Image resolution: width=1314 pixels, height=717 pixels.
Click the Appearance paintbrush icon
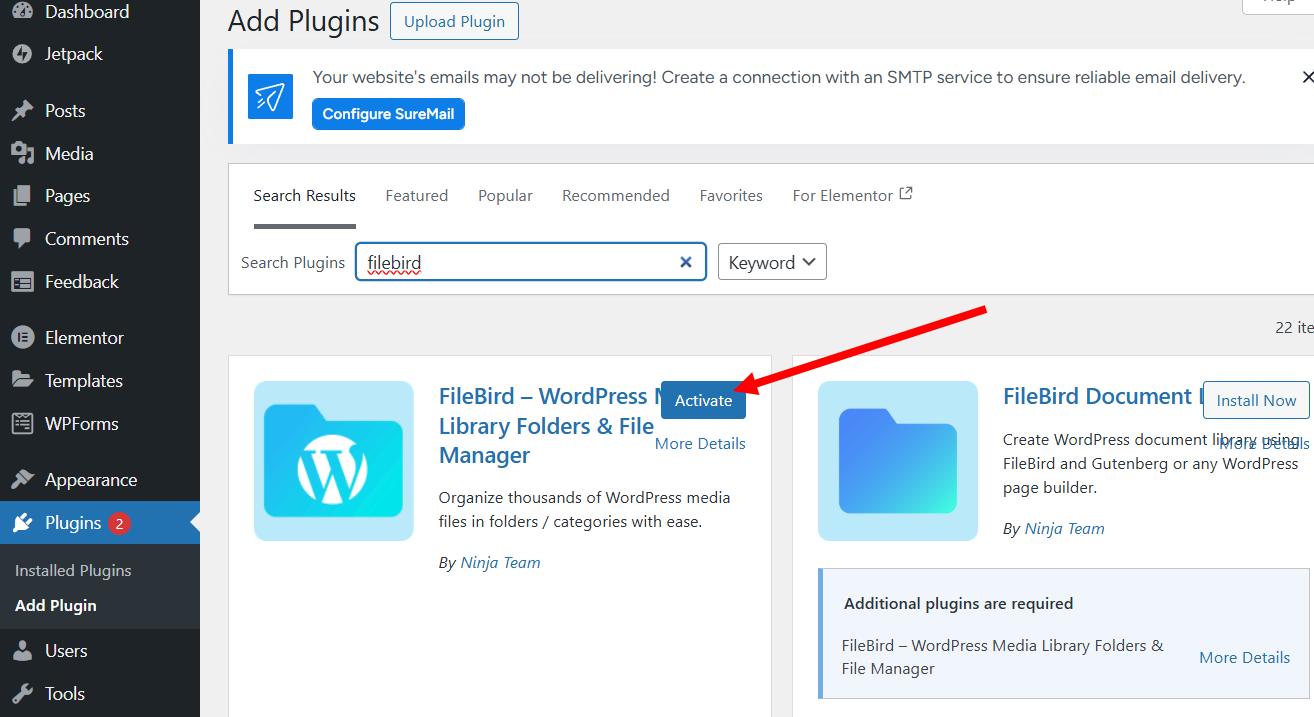[22, 480]
